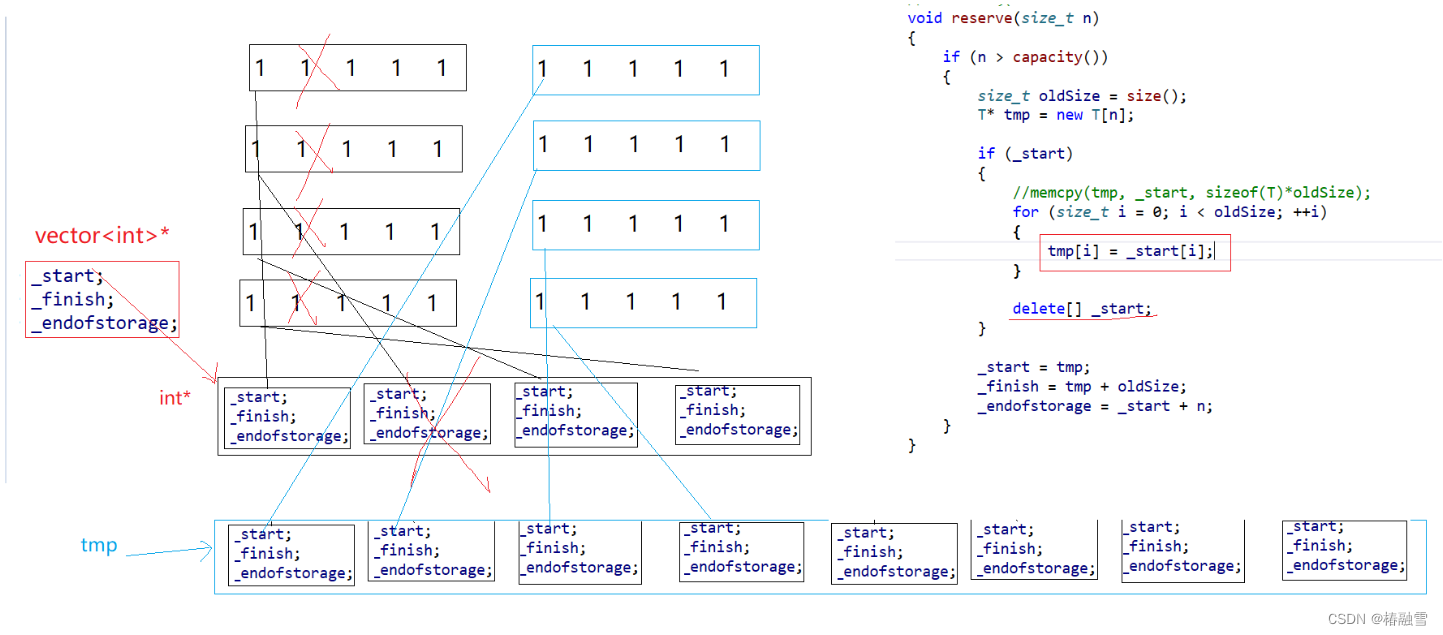Click the if (n > capacity()) condition
This screenshot has width=1443, height=635.
click(x=1025, y=57)
